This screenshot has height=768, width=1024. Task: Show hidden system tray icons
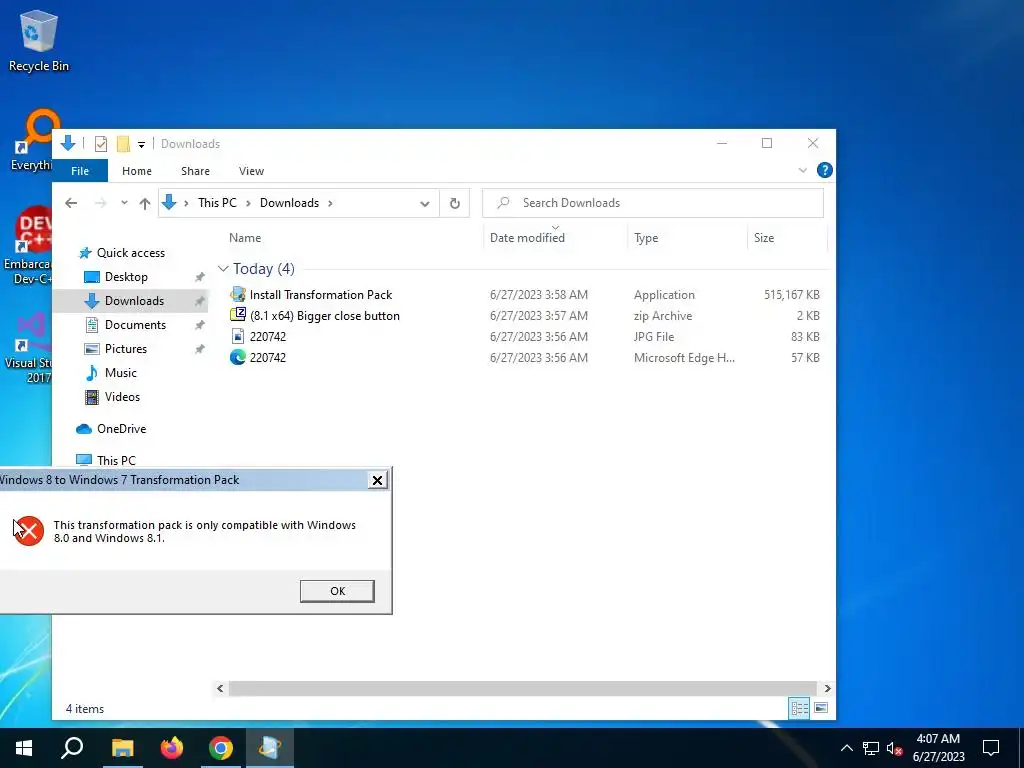click(x=846, y=748)
